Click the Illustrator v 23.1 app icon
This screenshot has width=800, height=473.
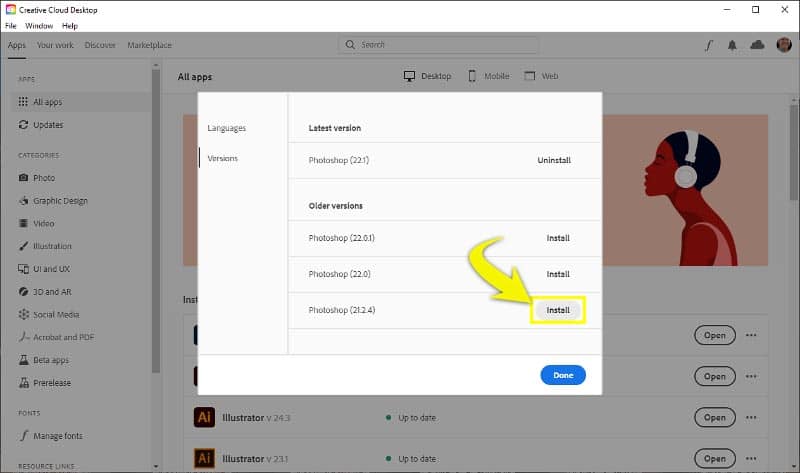point(204,458)
